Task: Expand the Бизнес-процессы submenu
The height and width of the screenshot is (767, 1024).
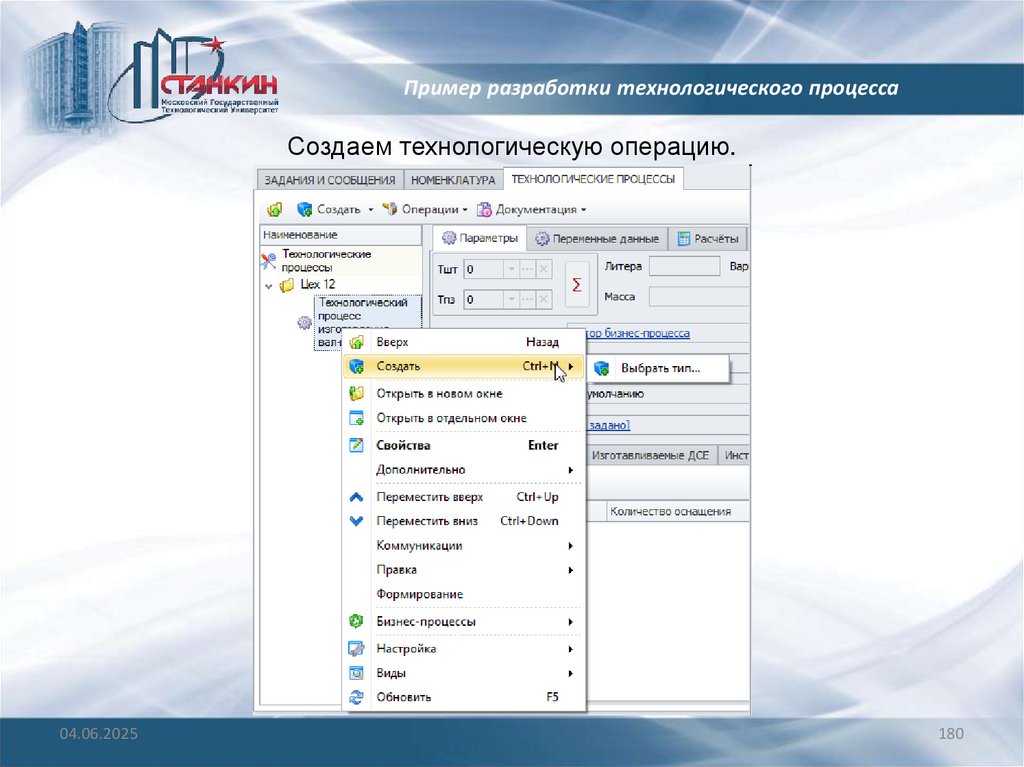Action: click(463, 622)
